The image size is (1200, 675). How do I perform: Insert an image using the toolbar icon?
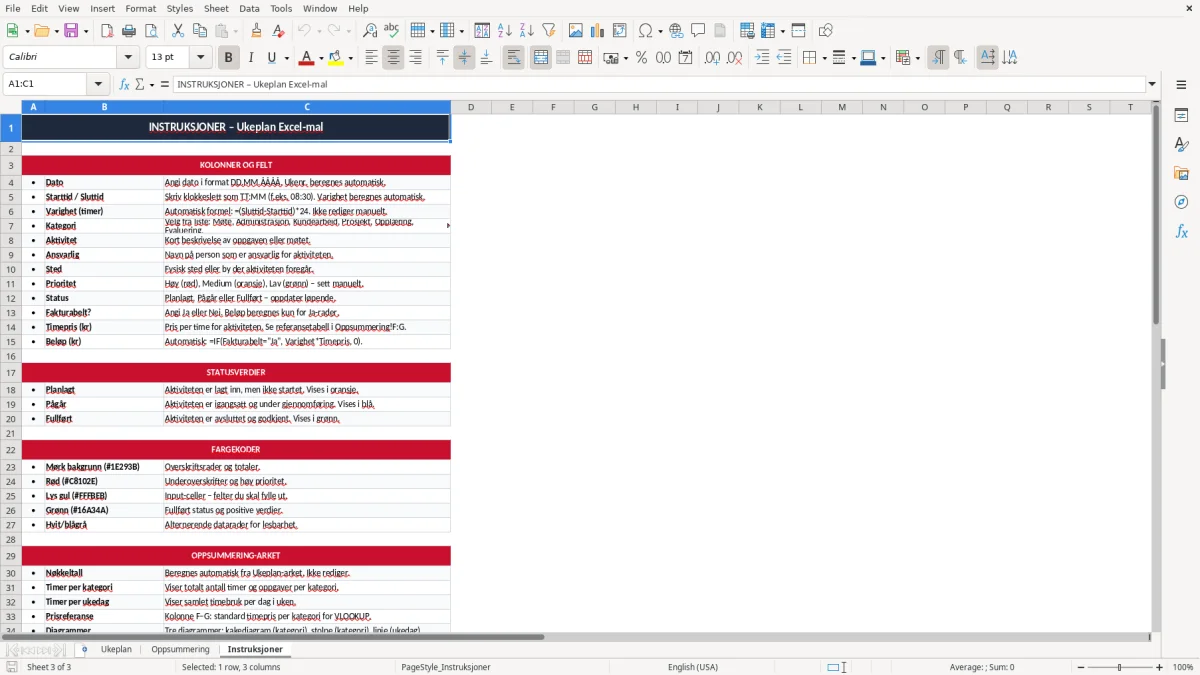(576, 31)
